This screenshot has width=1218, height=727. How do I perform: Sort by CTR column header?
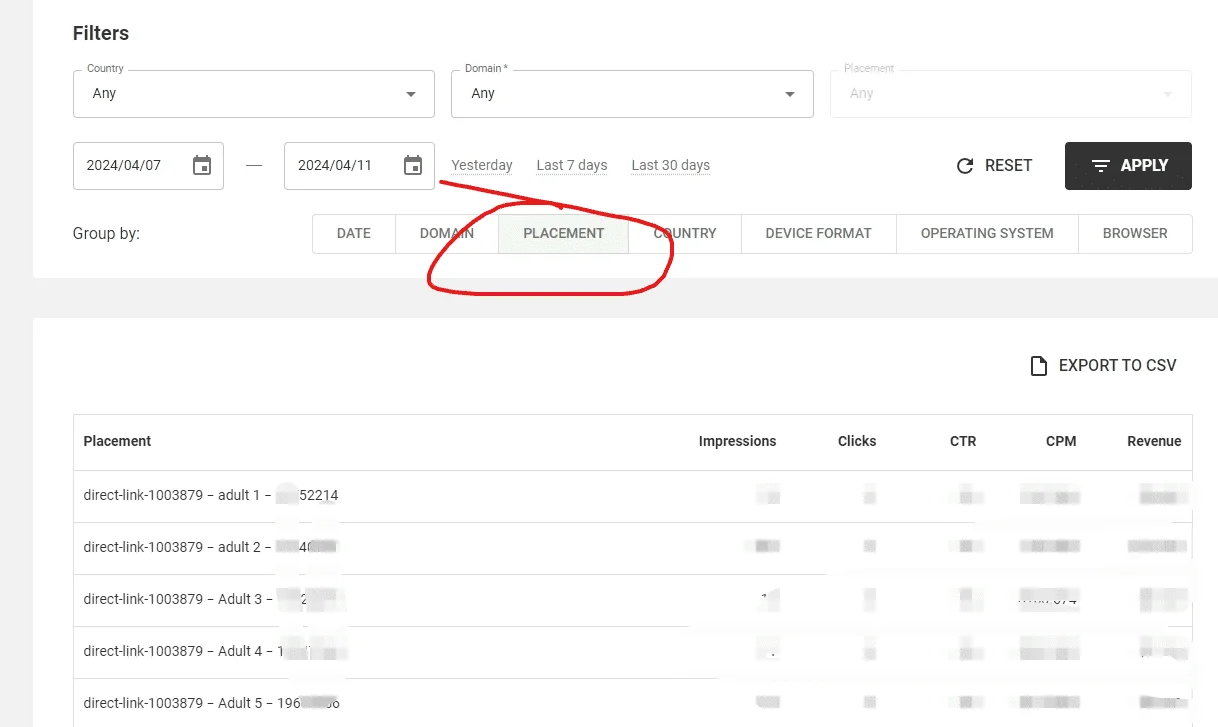963,441
